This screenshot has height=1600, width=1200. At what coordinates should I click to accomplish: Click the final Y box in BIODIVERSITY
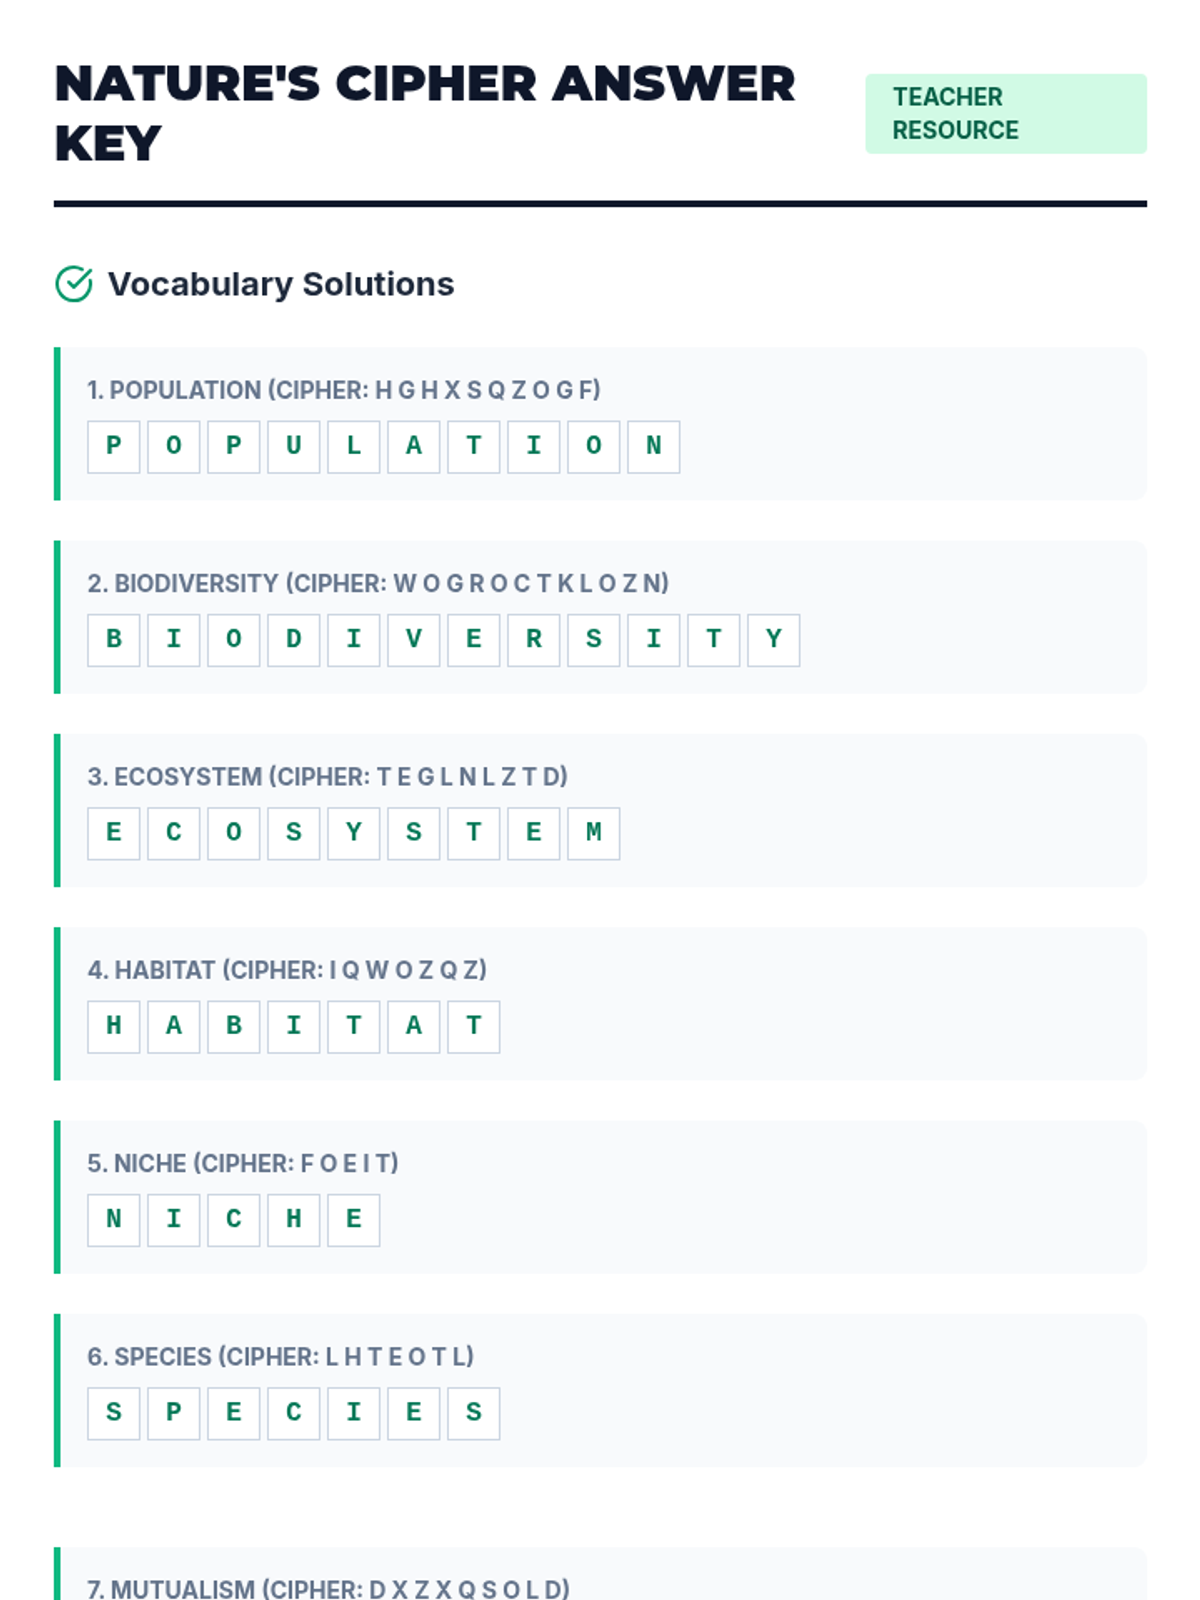[x=774, y=640]
